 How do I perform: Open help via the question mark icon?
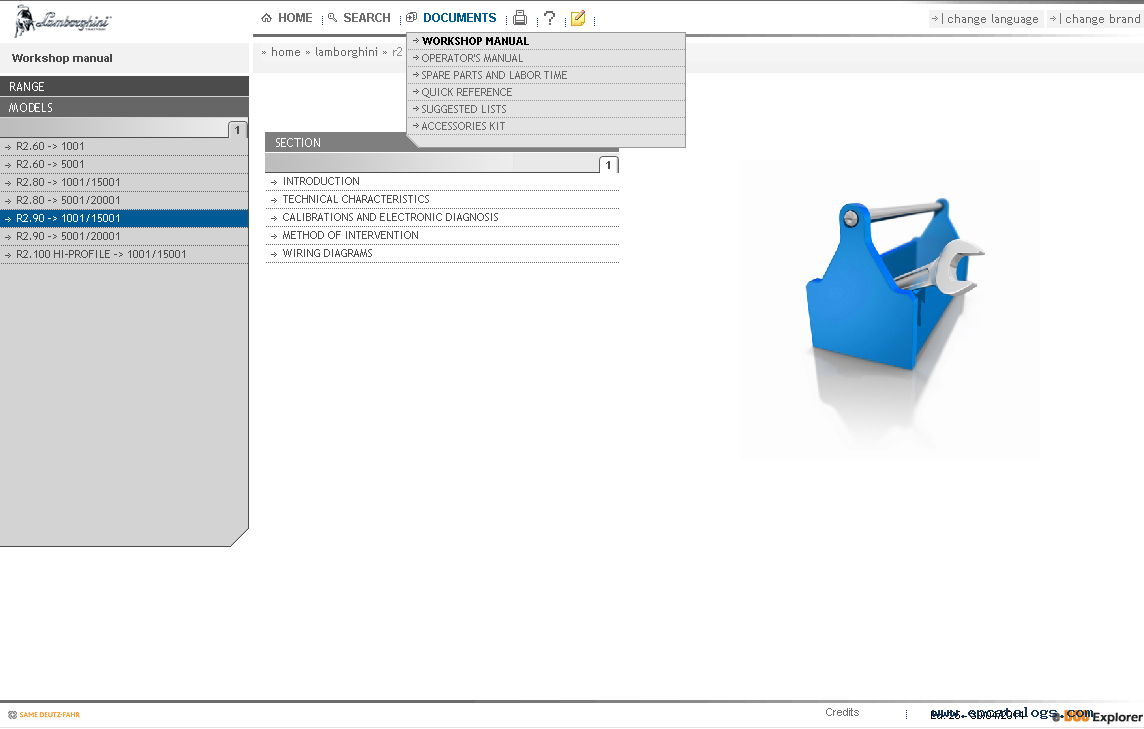point(550,18)
